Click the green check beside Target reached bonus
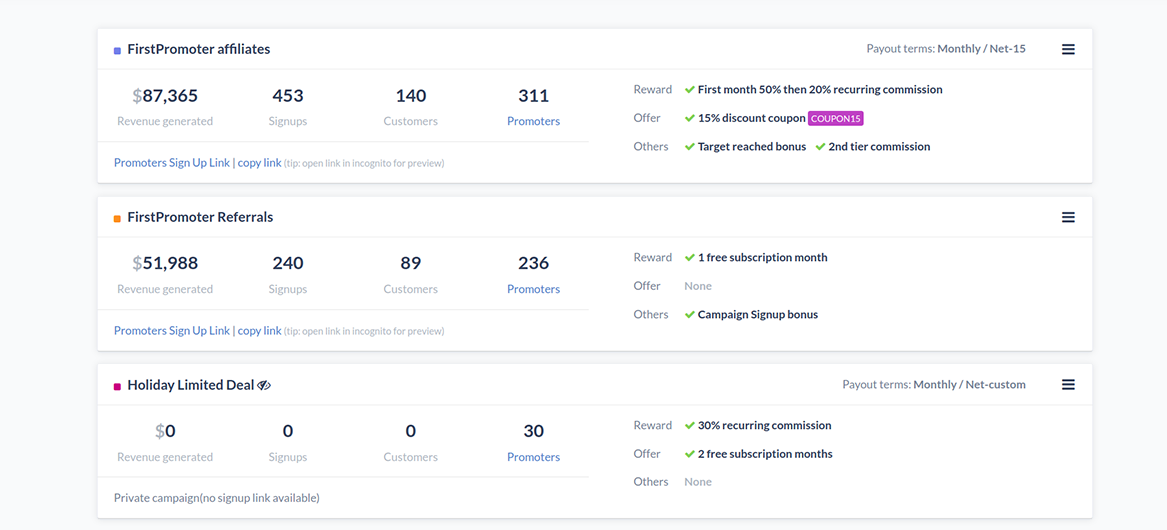The image size is (1167, 530). [689, 147]
